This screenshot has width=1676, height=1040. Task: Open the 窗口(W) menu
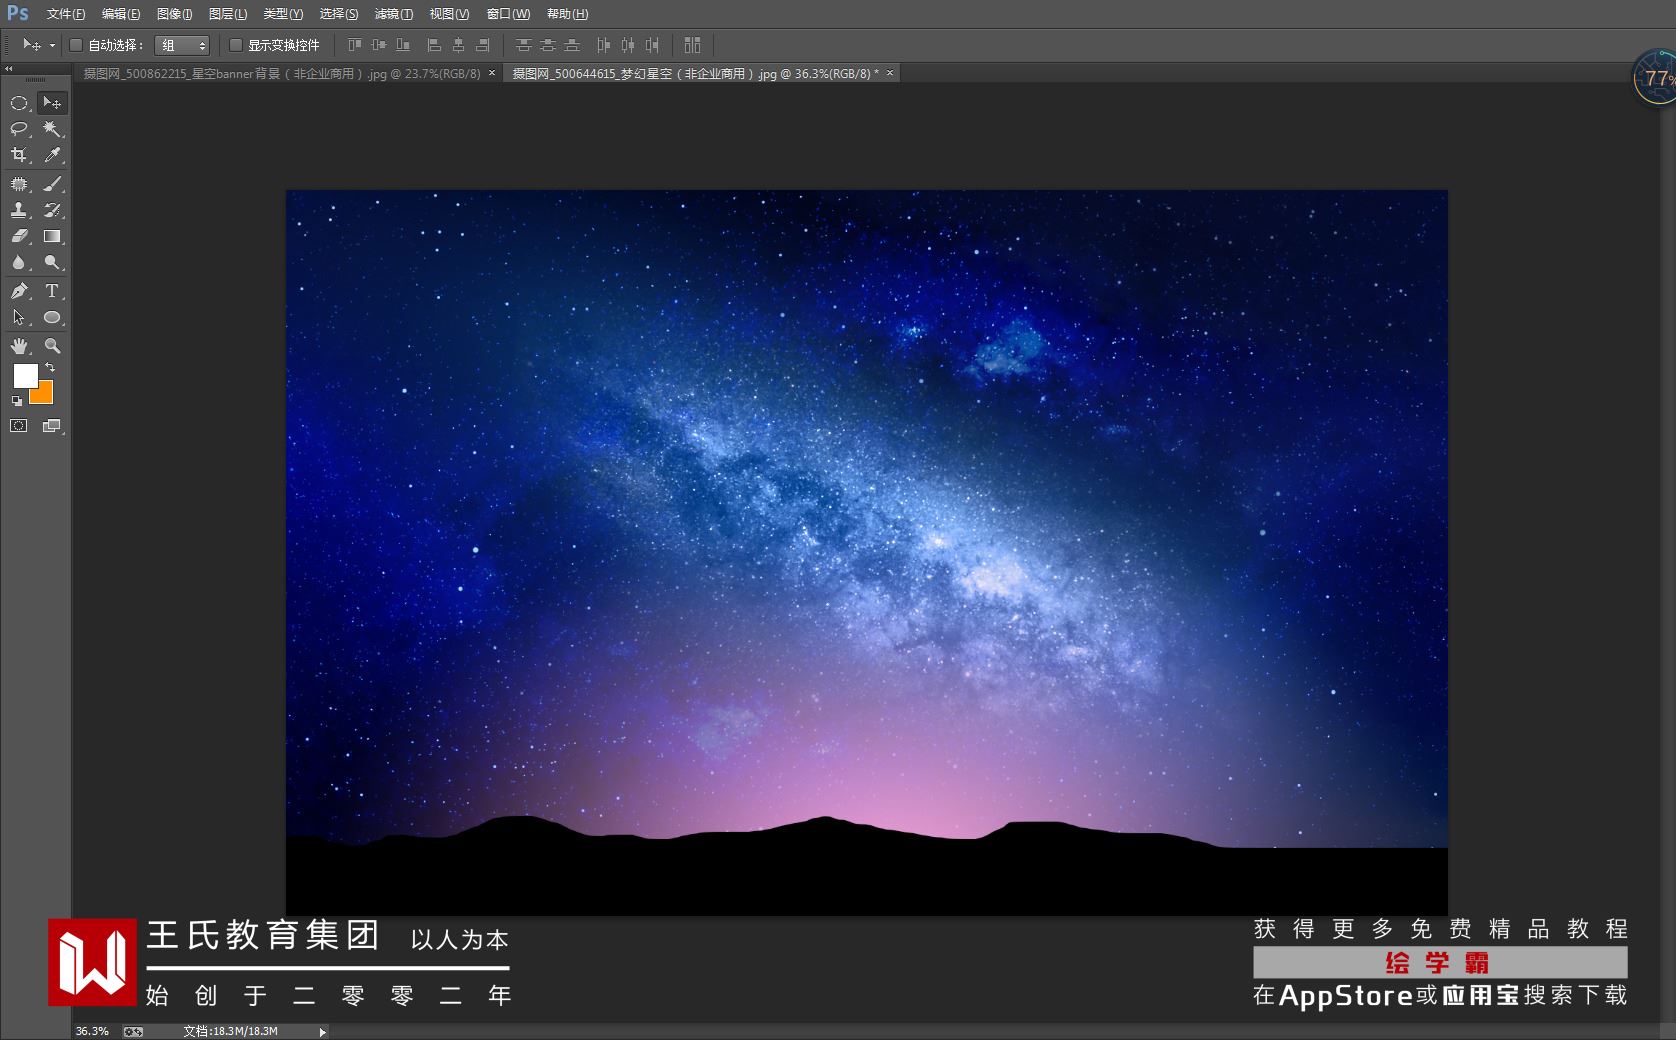[x=509, y=14]
